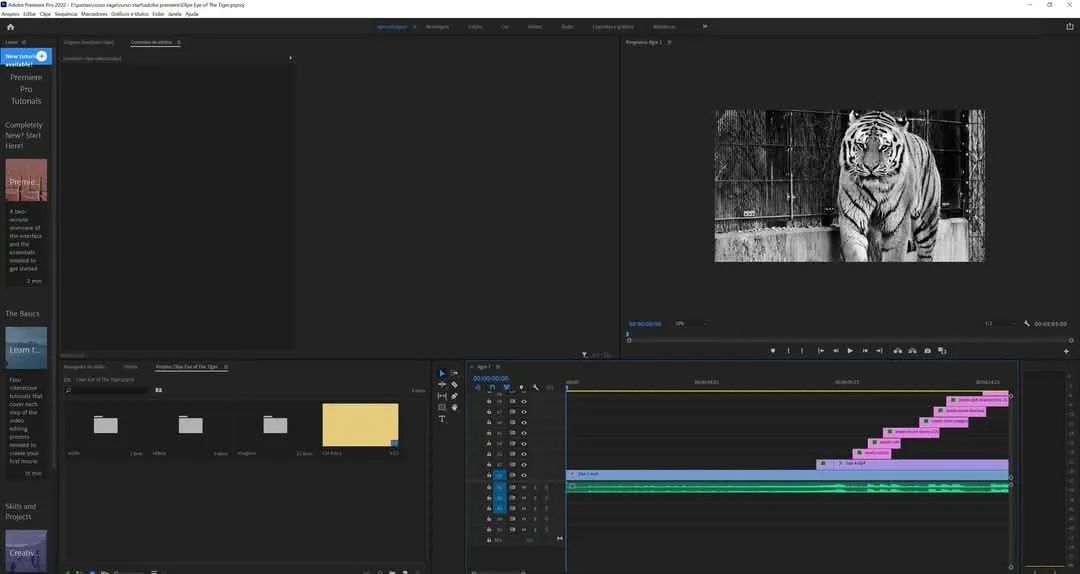Show more workspaces with double chevron

pos(705,26)
